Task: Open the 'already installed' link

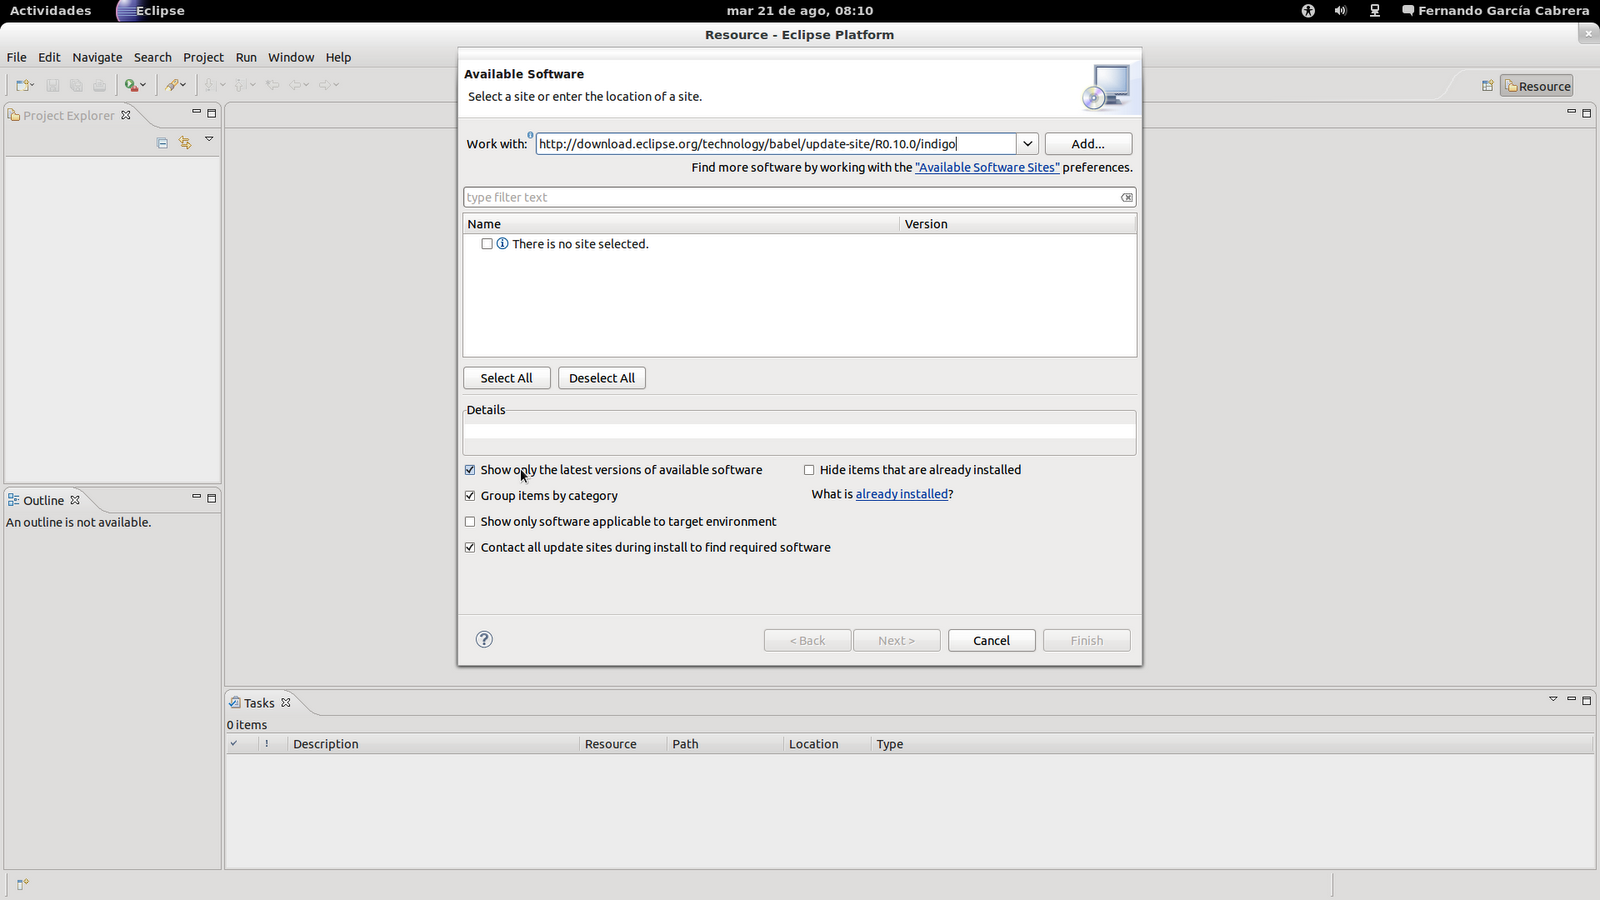Action: point(902,494)
